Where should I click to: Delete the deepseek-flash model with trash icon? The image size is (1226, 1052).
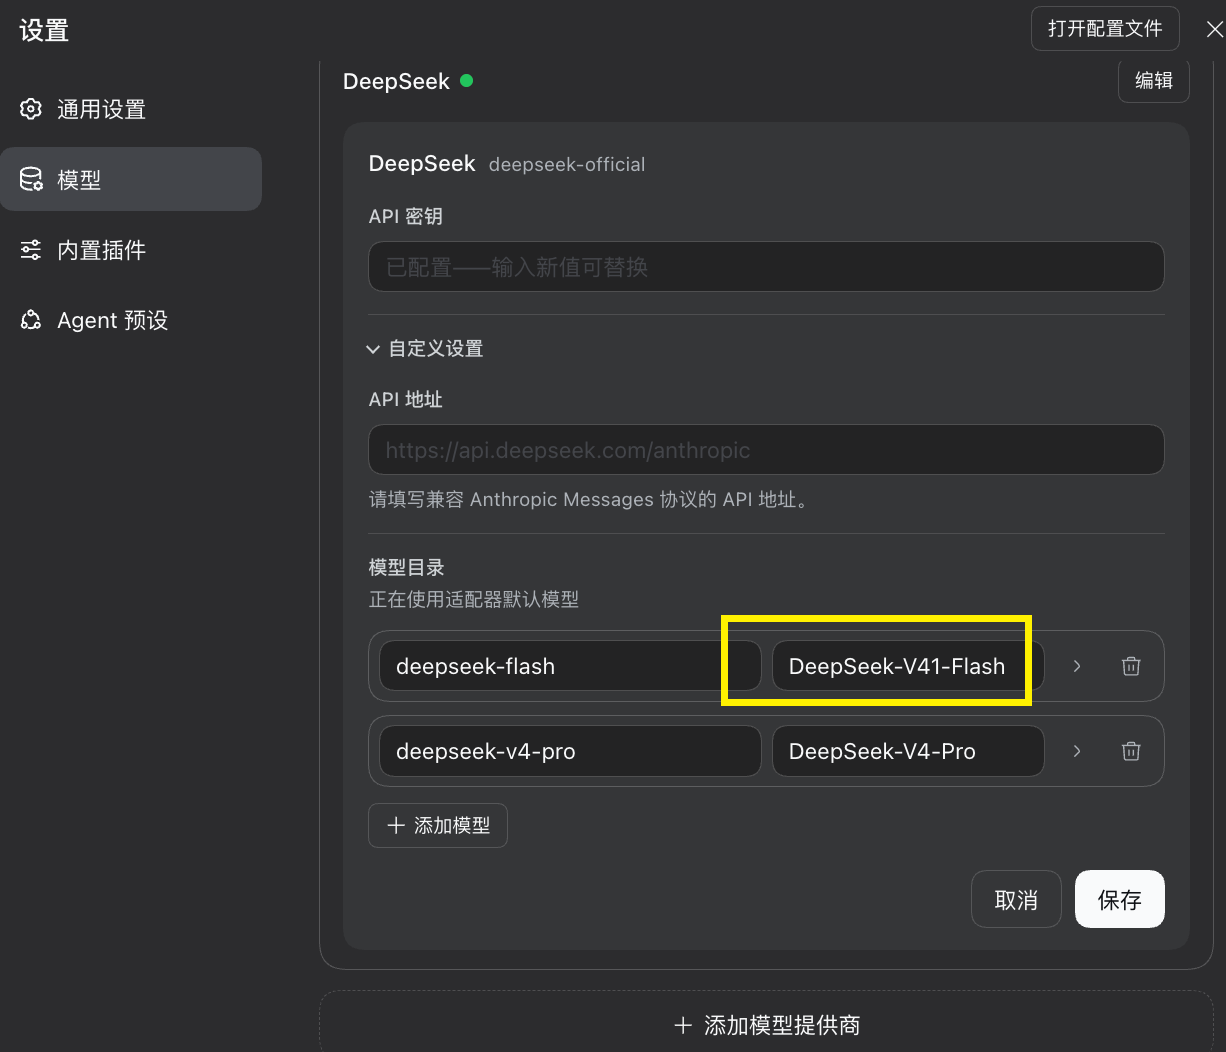[x=1131, y=666]
